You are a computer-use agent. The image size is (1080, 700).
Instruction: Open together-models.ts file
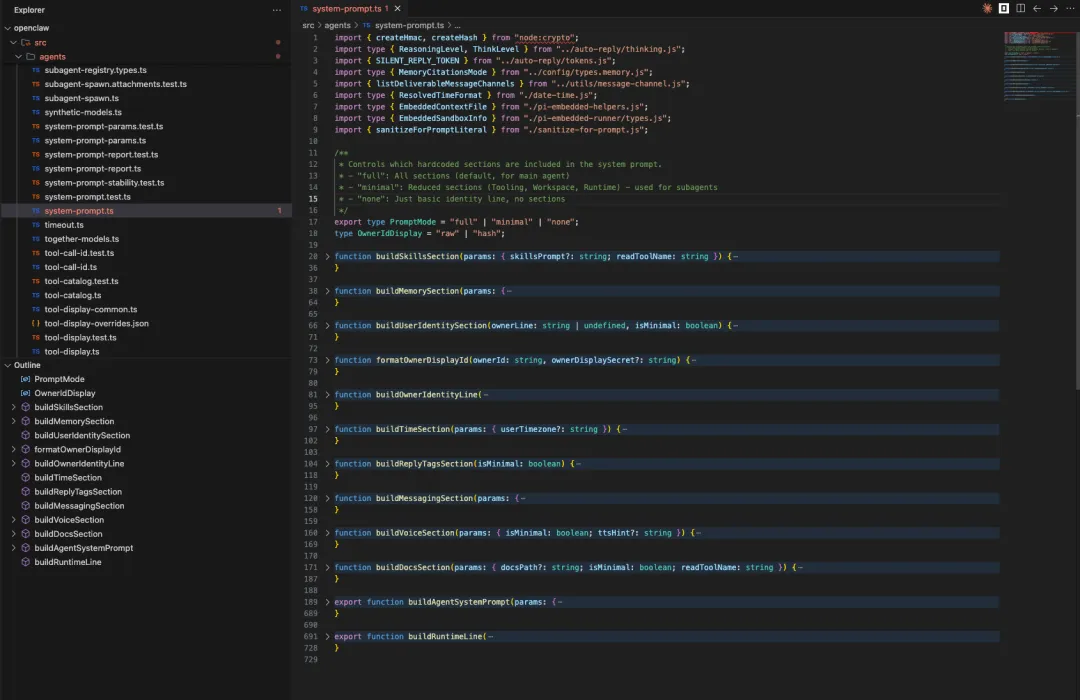coord(82,239)
